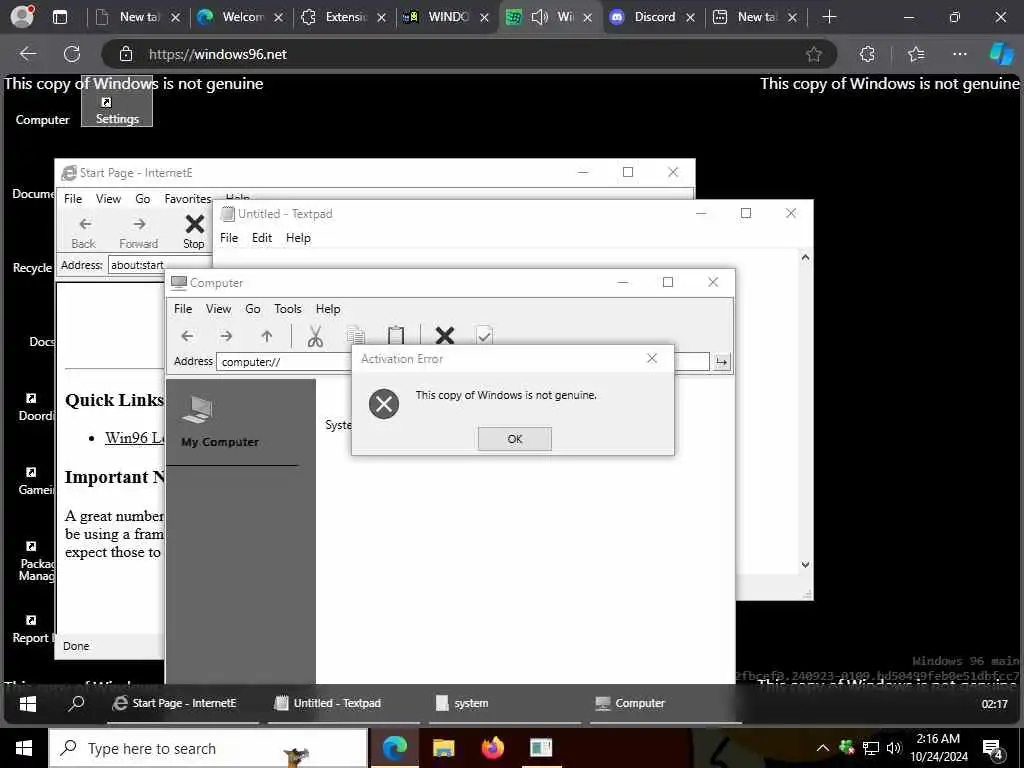Image resolution: width=1024 pixels, height=768 pixels.
Task: Open volume control in system tray
Action: tap(894, 748)
